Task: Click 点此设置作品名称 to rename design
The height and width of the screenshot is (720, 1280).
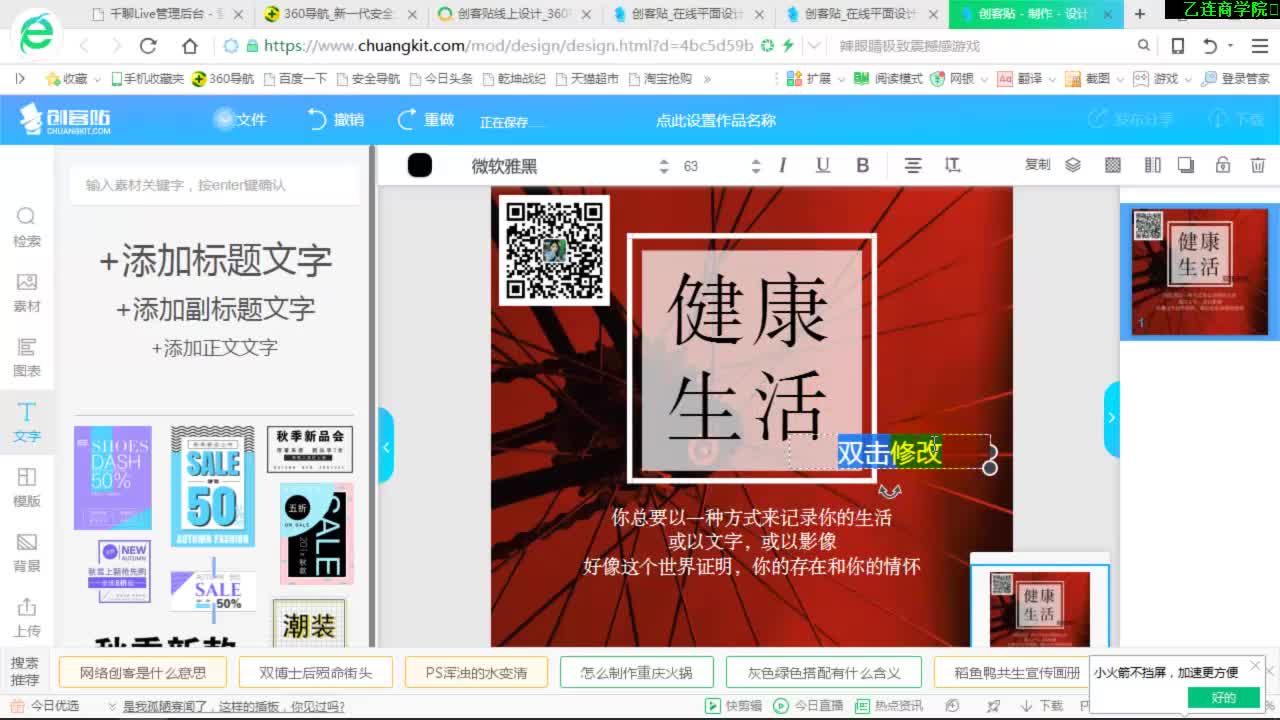Action: [718, 120]
